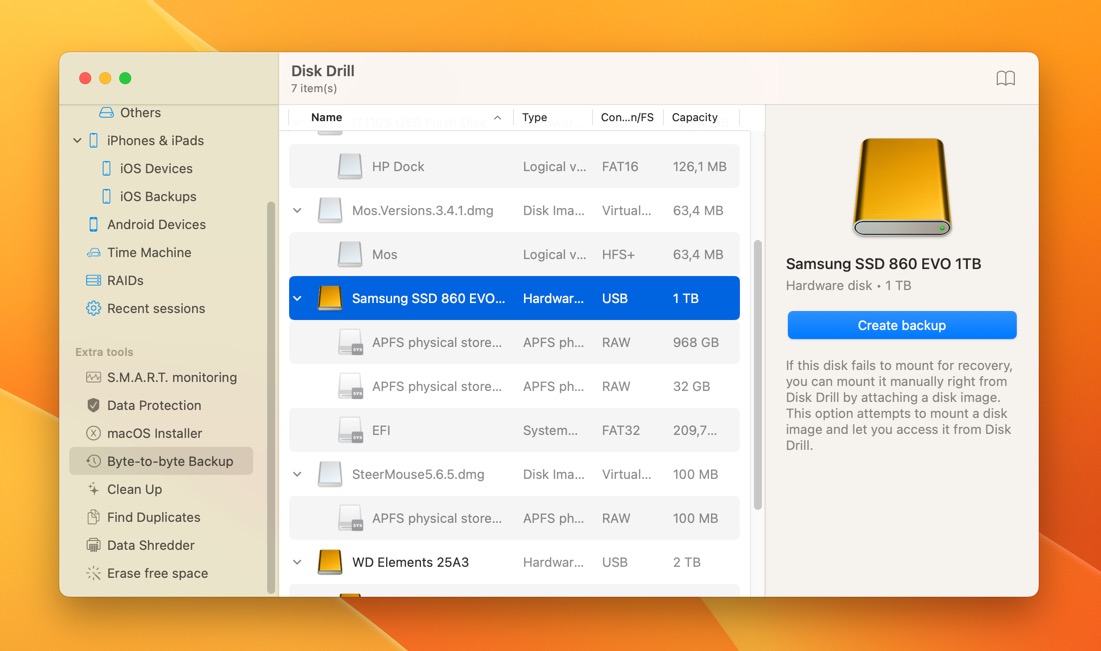Open the macOS Installer tool

154,433
